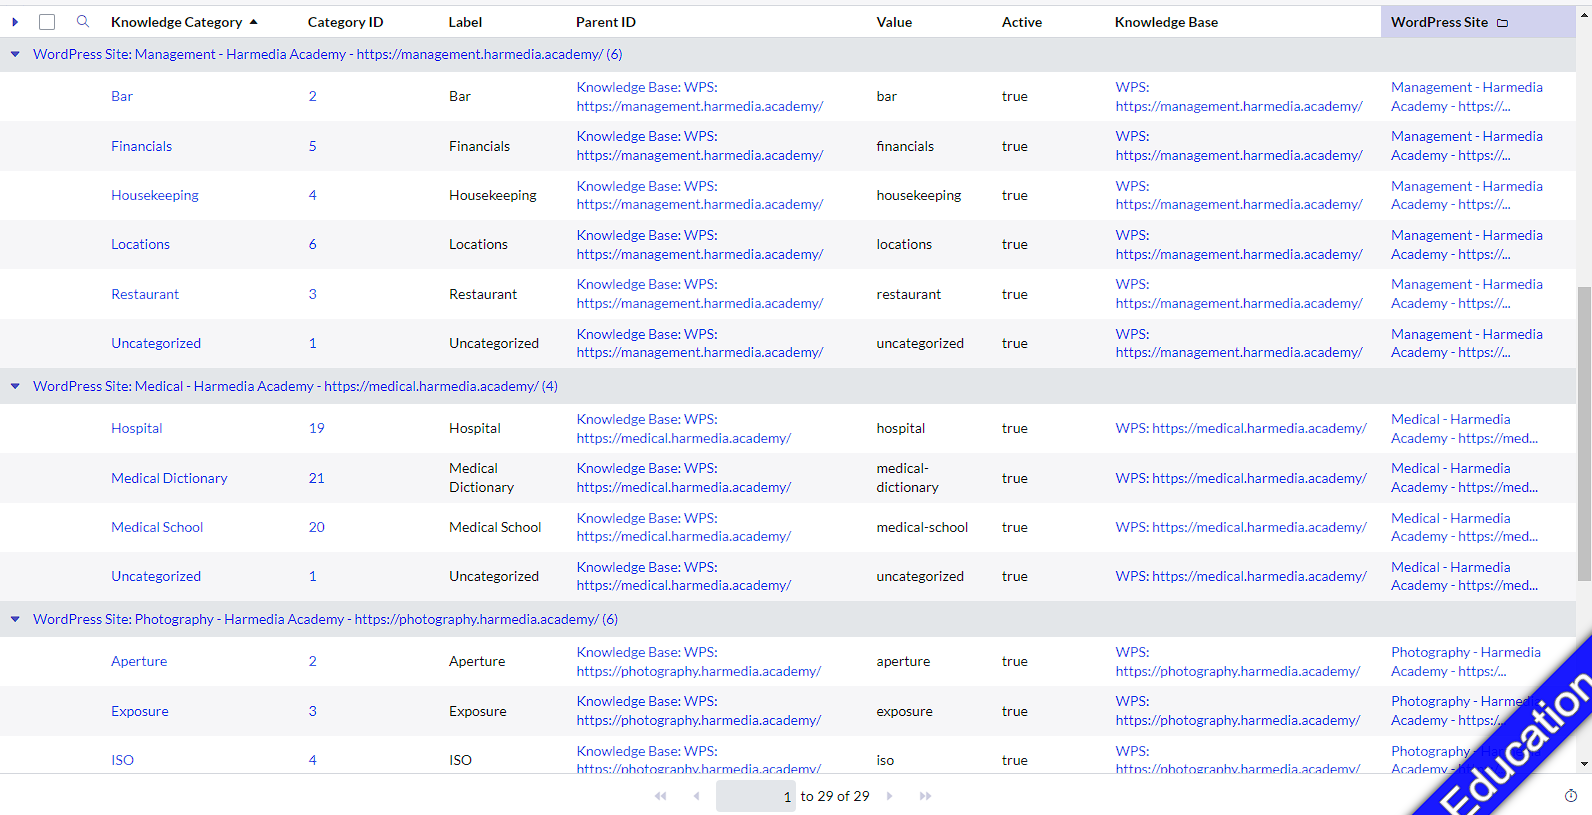Click the Knowledge Base column header
The image size is (1592, 815).
[1166, 22]
